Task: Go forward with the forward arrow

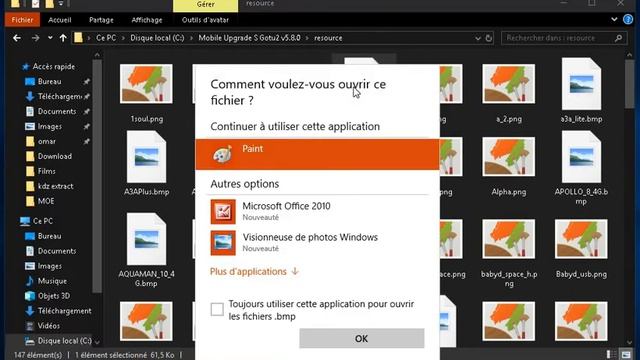Action: pyautogui.click(x=36, y=38)
